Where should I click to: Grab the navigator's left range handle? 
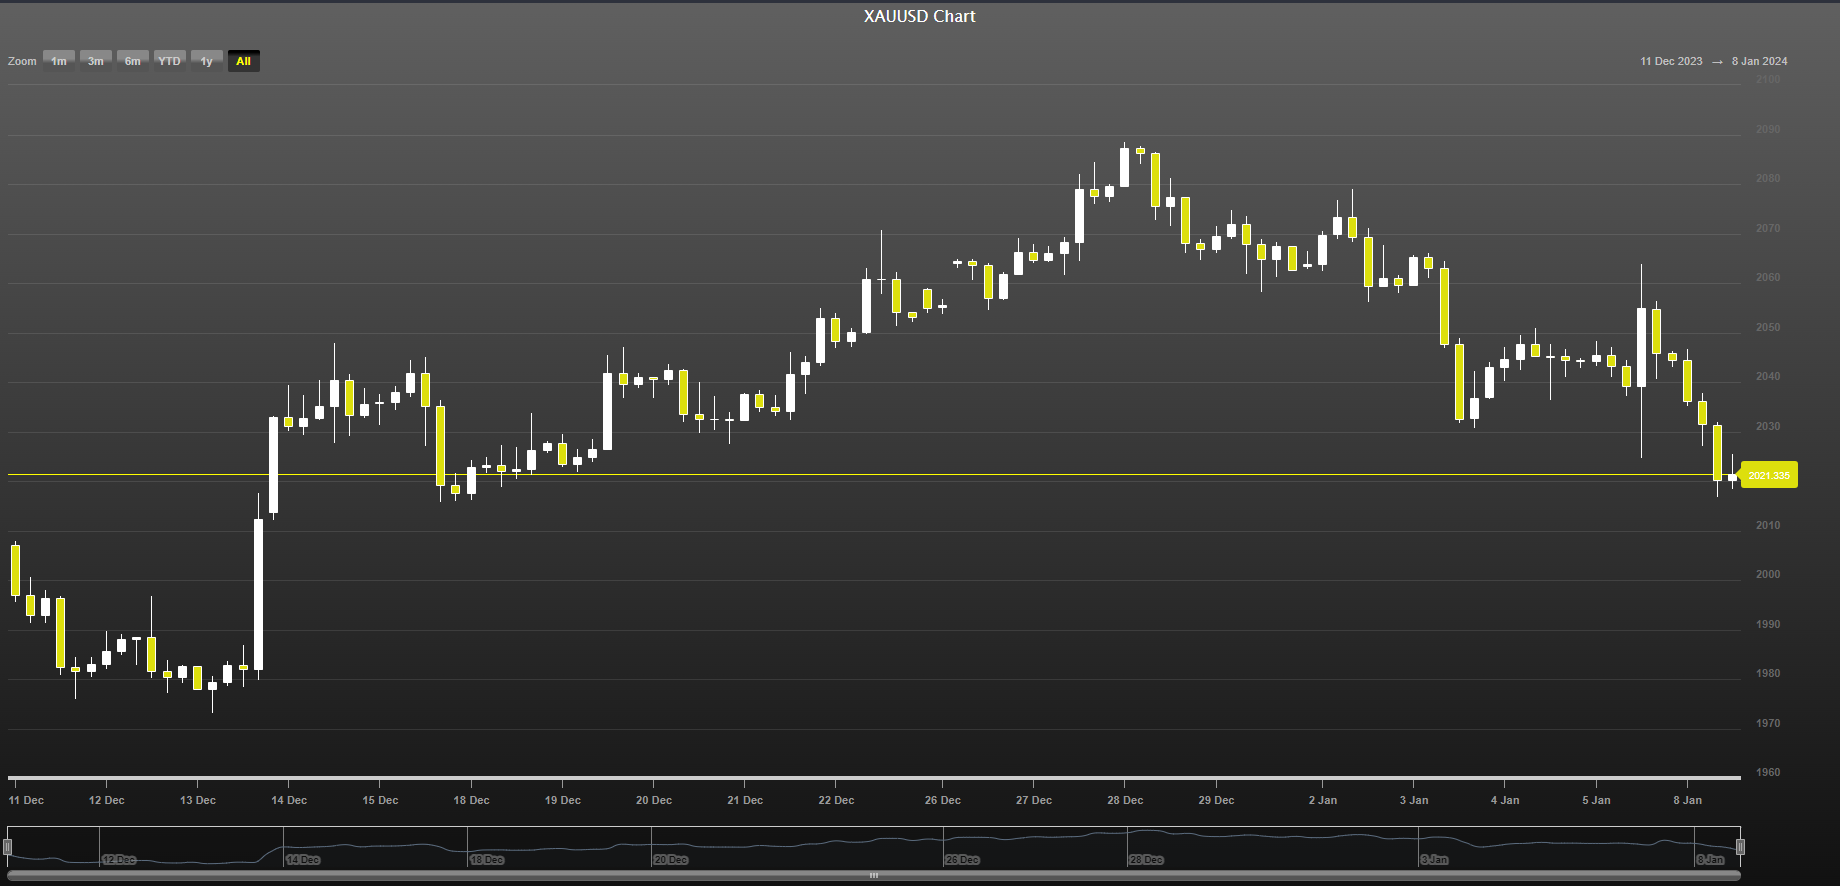click(7, 847)
